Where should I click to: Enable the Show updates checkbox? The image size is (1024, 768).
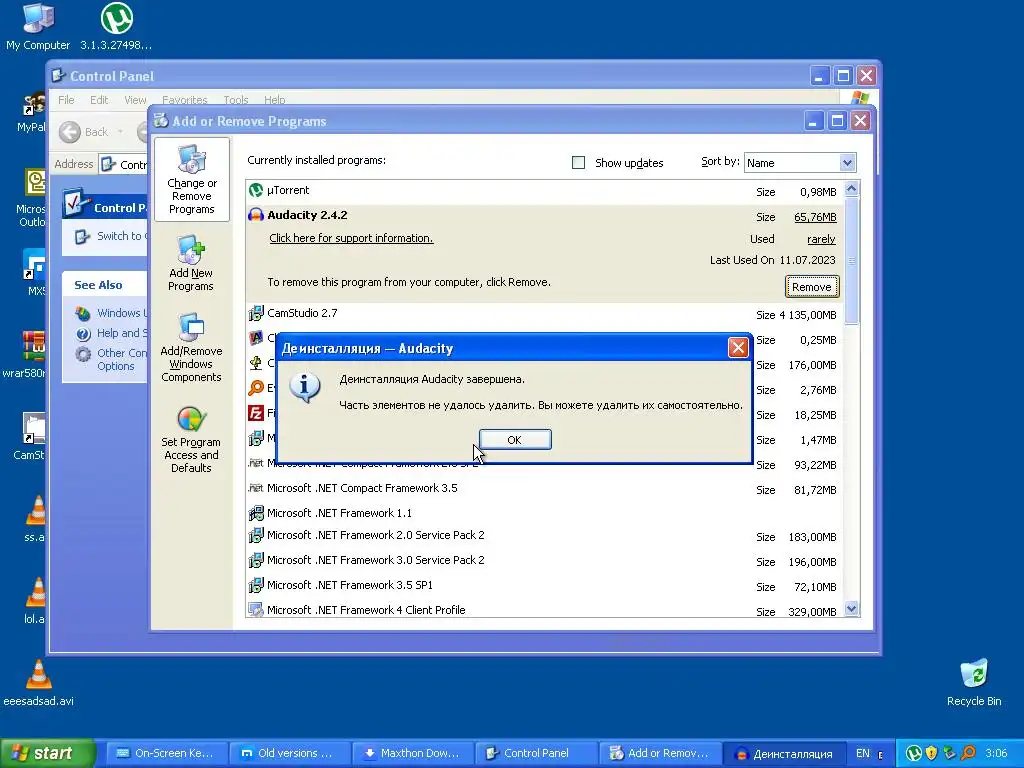(x=579, y=163)
